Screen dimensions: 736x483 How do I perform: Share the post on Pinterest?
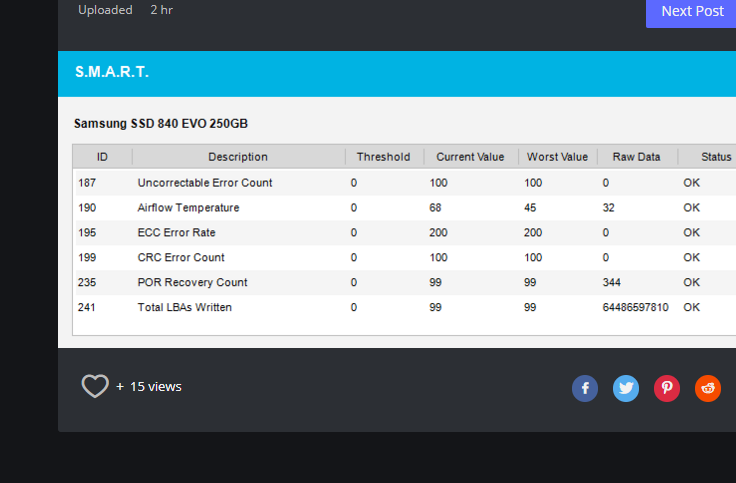[x=667, y=388]
